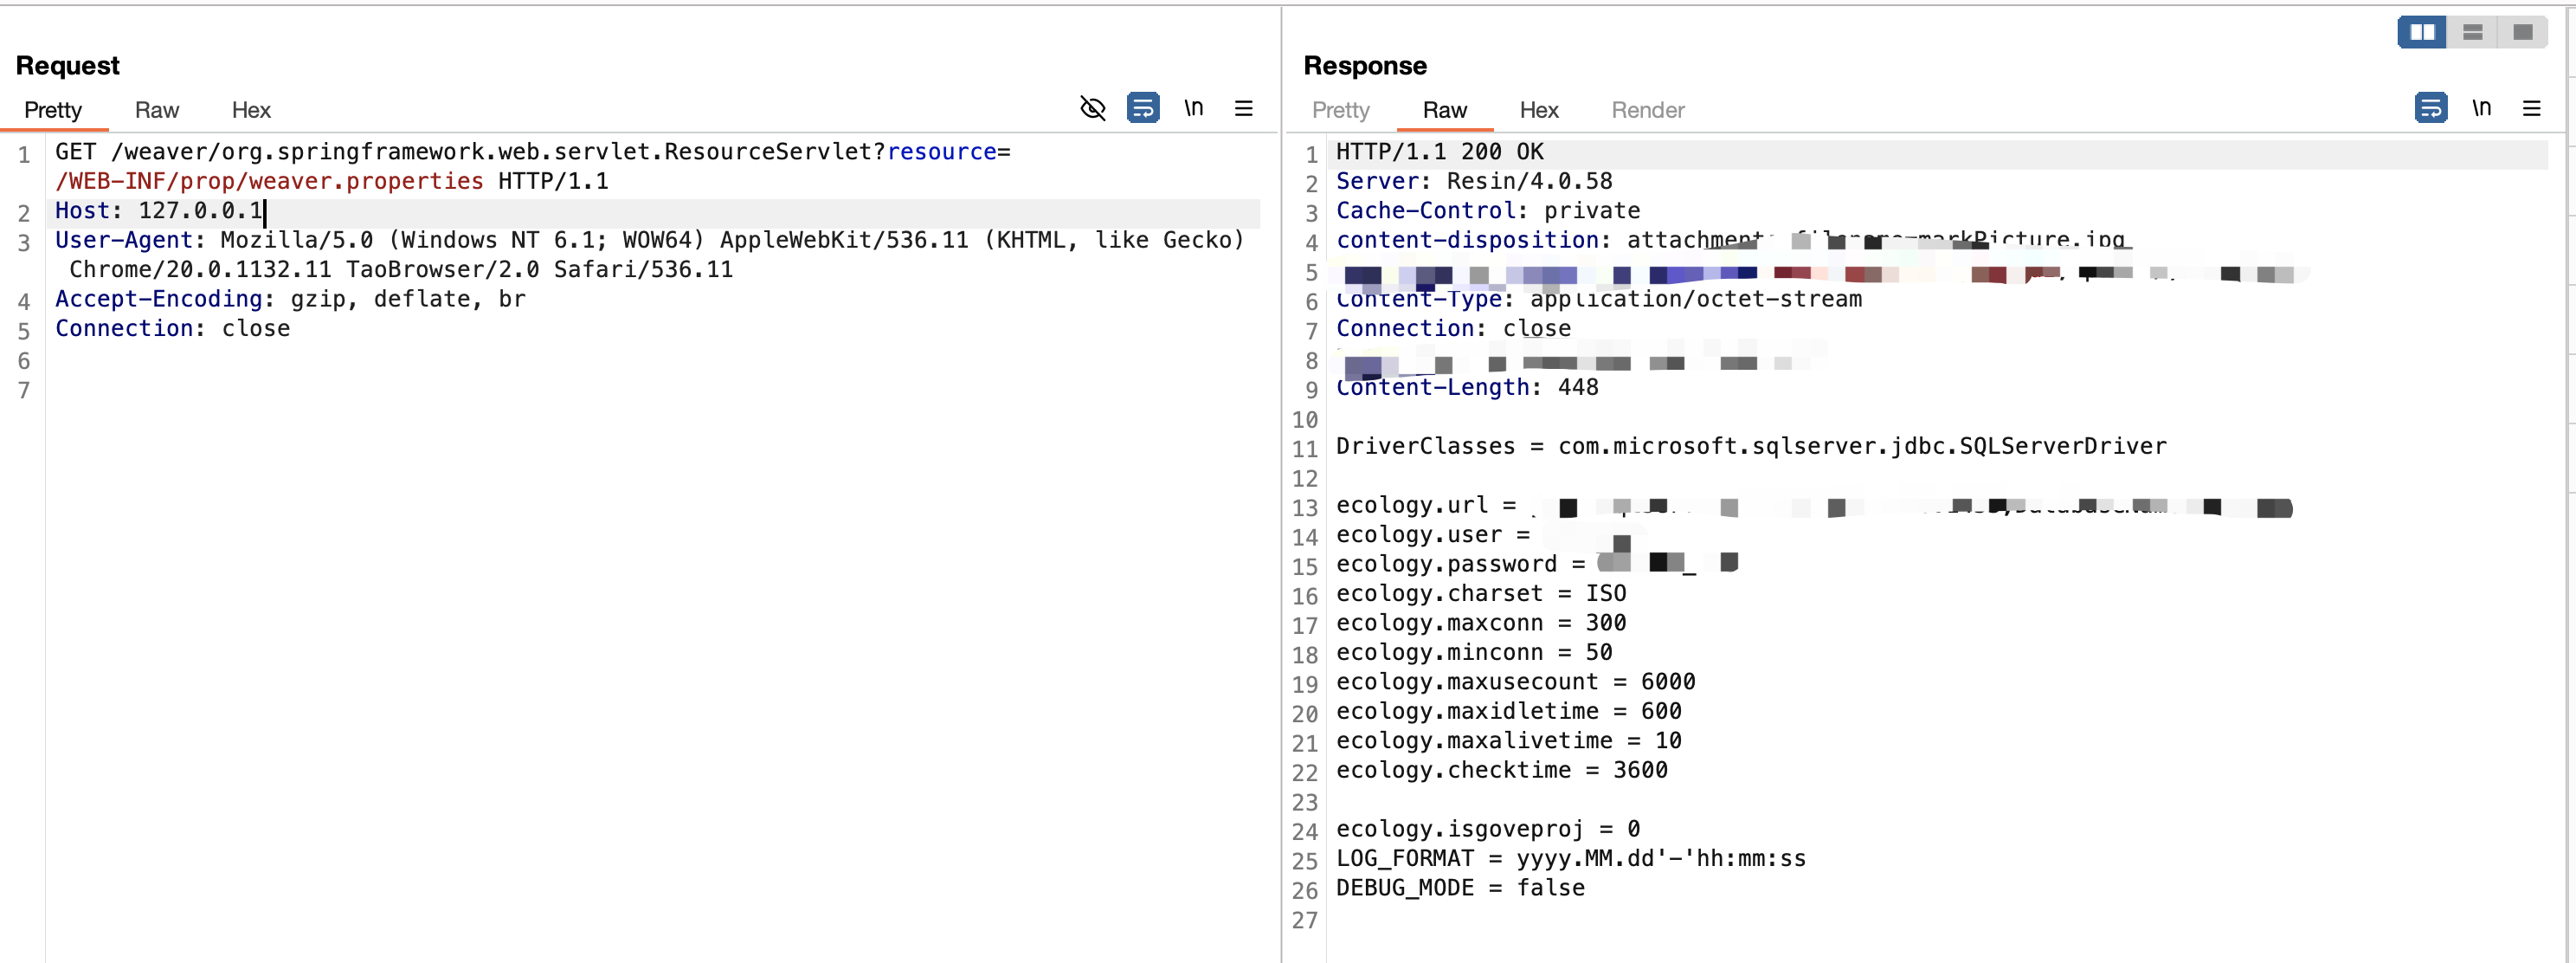This screenshot has height=963, width=2576.
Task: Click ecology.isgoveproj = 0 line
Action: 1488,829
